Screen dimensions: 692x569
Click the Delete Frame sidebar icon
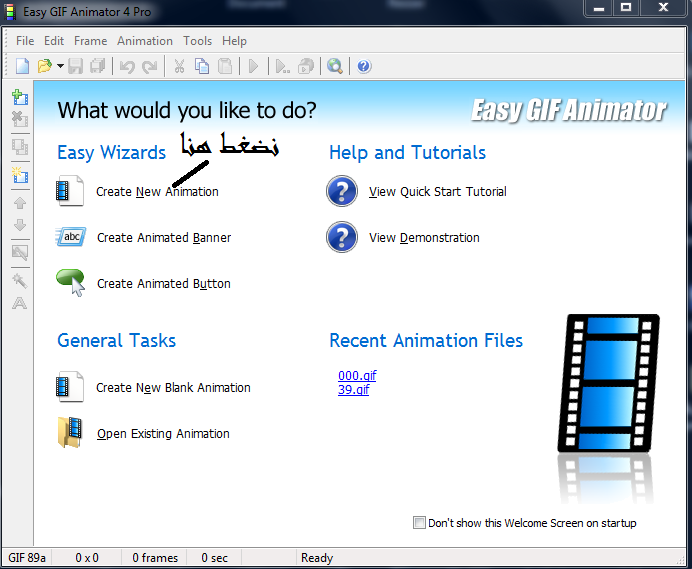tap(20, 119)
